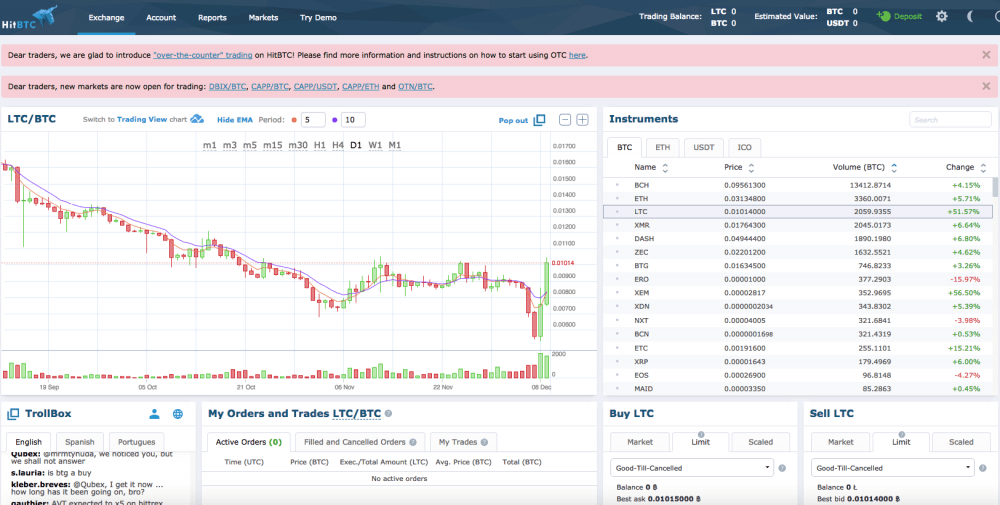1000x505 pixels.
Task: Select the XRP instrument row
Action: [x=798, y=362]
